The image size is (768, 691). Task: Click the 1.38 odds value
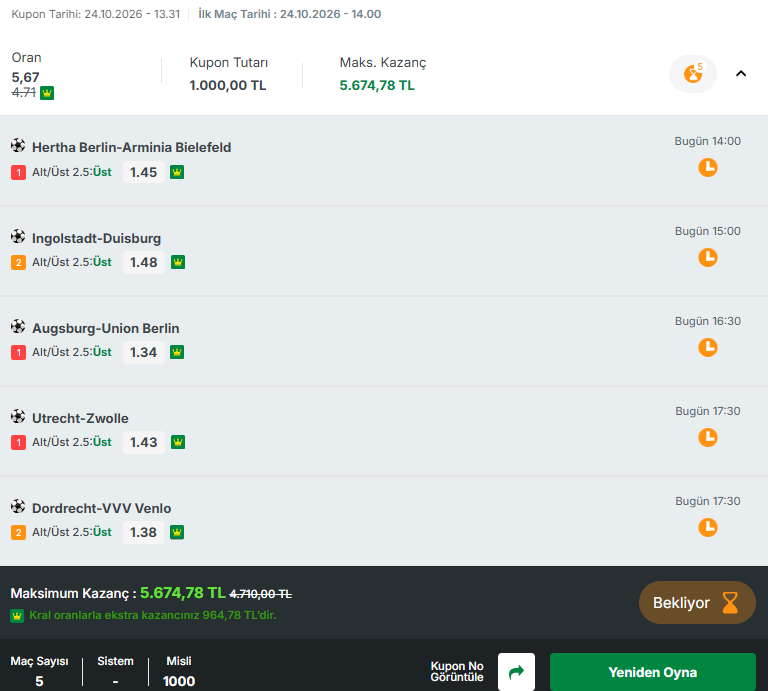point(144,532)
